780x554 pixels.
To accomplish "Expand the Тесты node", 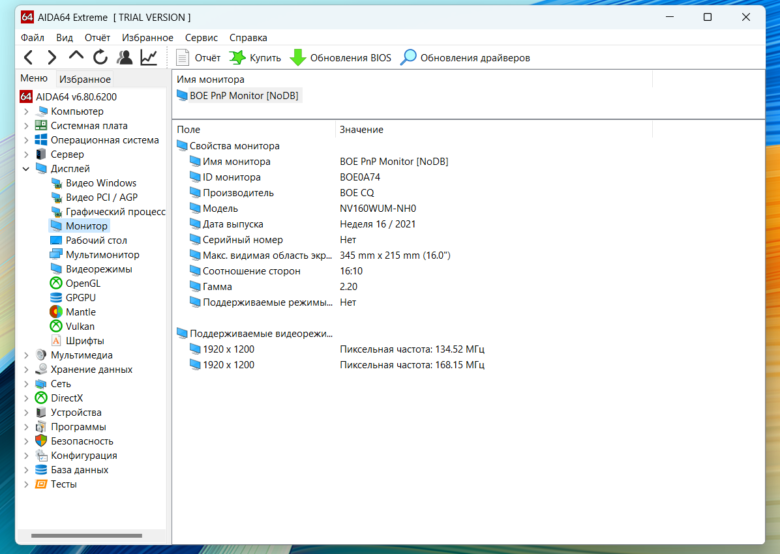I will click(26, 484).
